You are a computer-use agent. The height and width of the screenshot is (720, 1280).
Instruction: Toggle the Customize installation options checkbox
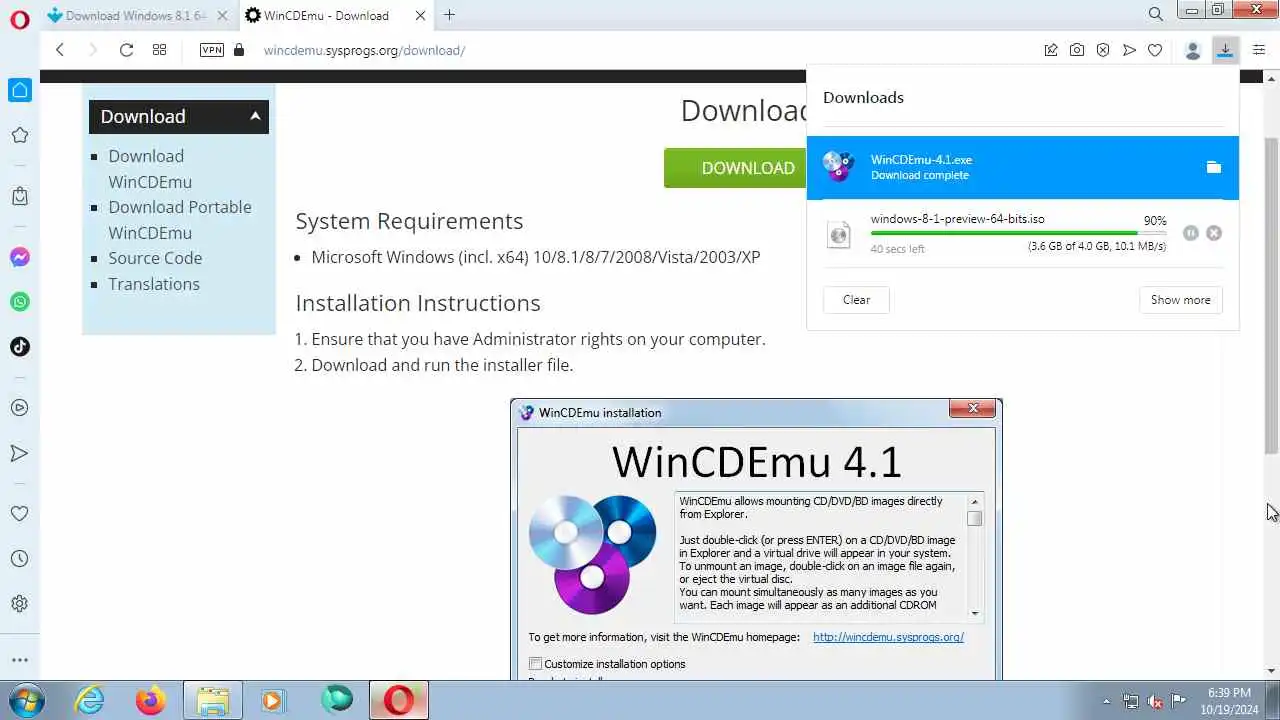point(536,664)
